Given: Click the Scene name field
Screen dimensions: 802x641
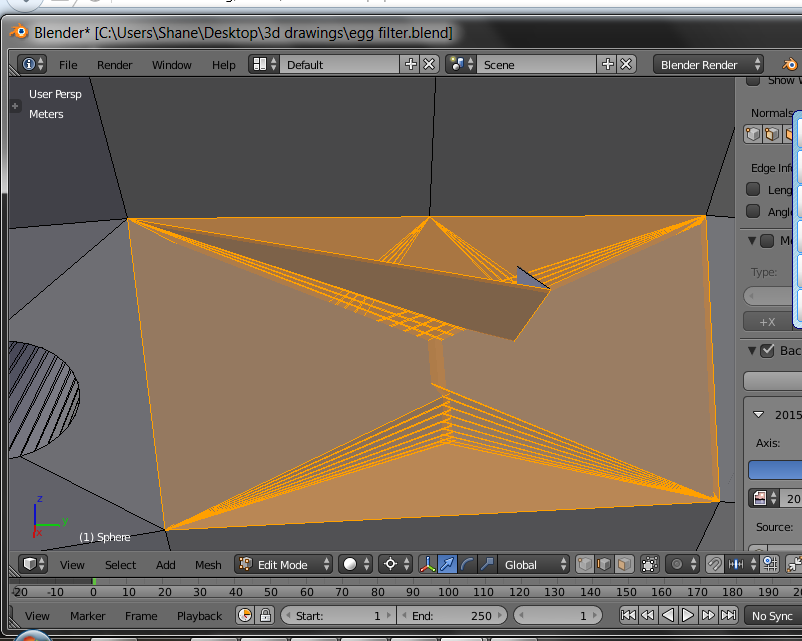Looking at the screenshot, I should 536,64.
